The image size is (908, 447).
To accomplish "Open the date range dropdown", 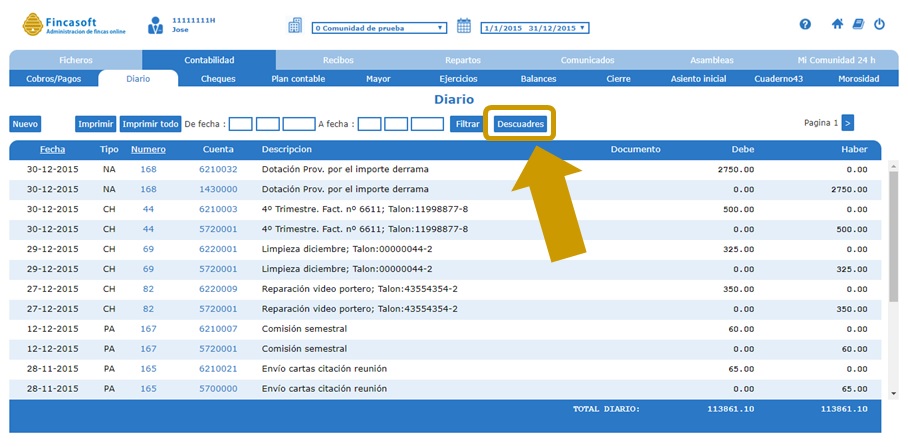I will (x=535, y=28).
